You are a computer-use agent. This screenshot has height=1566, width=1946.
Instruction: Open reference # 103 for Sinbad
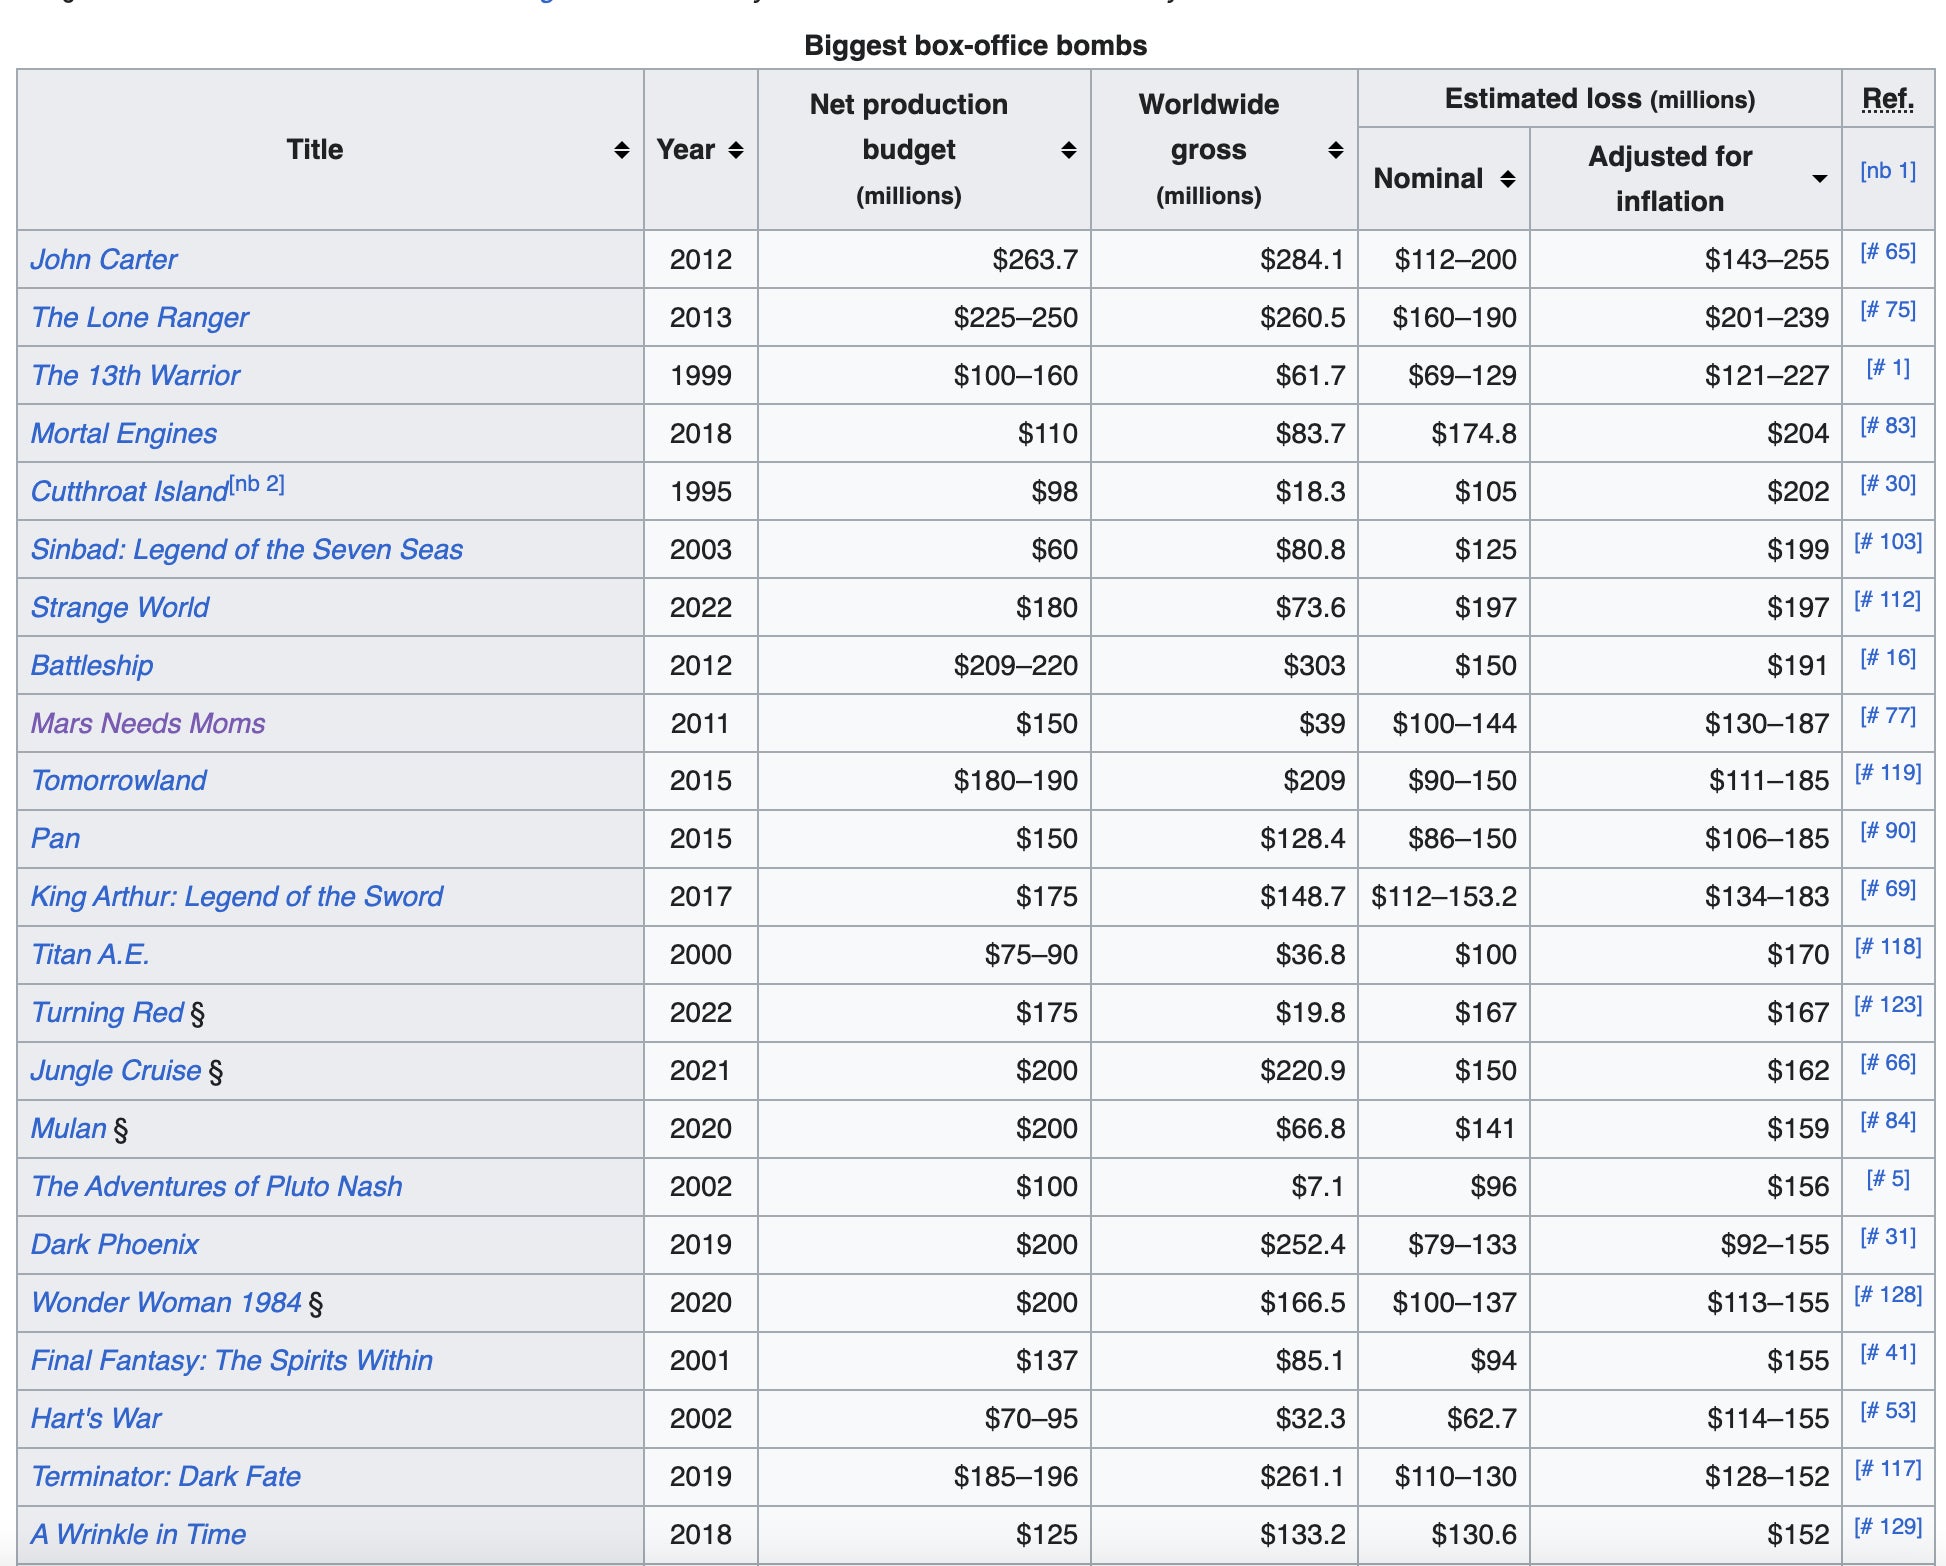(1887, 542)
